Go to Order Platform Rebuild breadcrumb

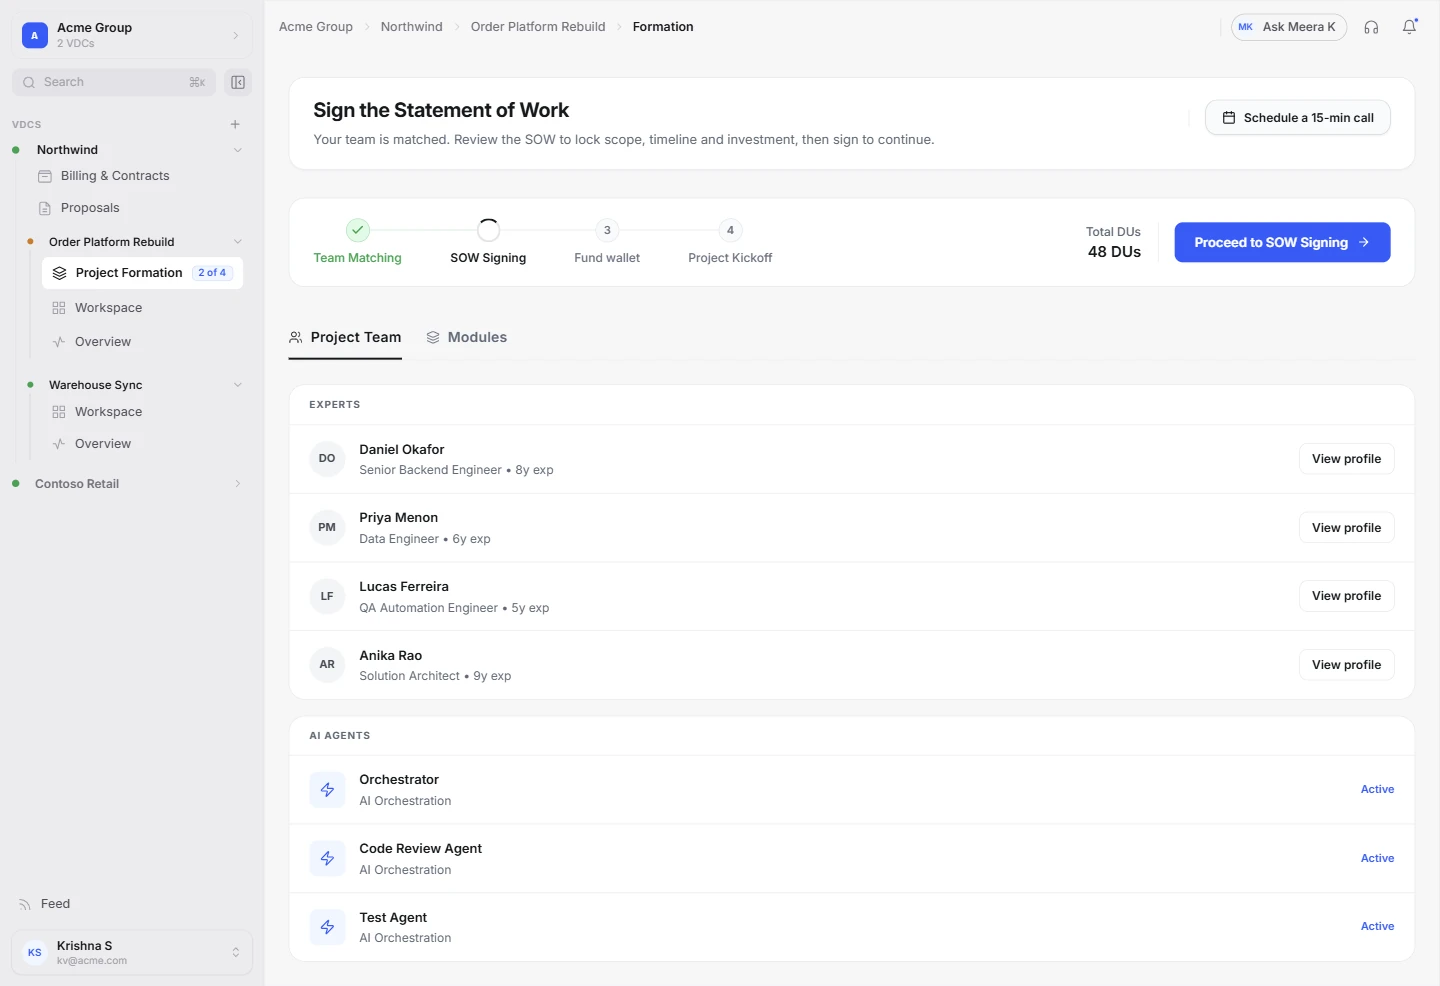click(x=538, y=27)
